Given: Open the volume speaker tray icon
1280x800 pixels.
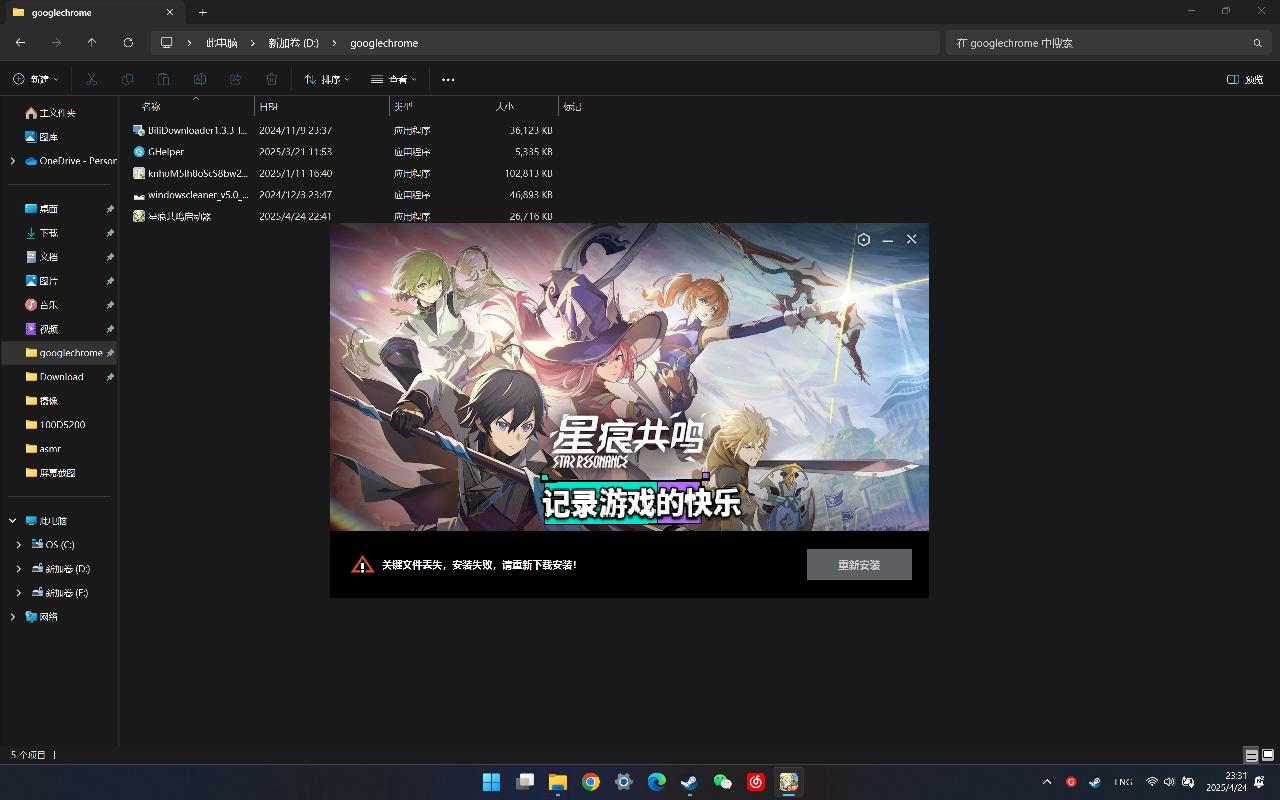Looking at the screenshot, I should pos(1169,782).
